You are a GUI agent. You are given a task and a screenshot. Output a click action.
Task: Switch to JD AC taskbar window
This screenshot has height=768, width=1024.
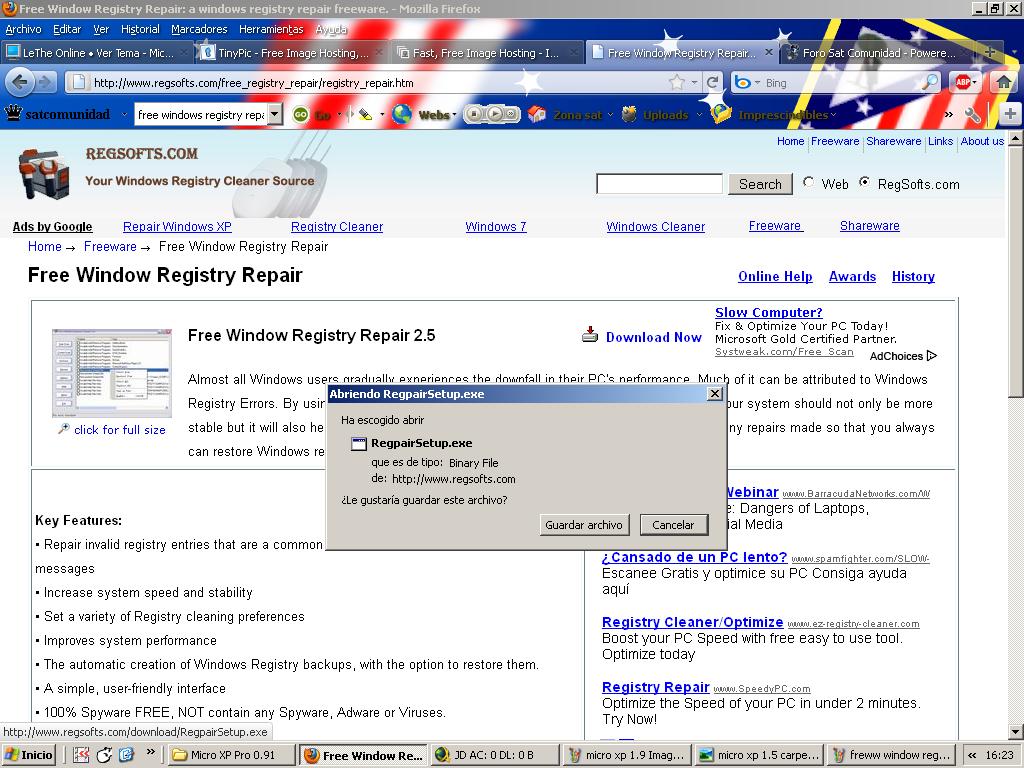tap(494, 755)
